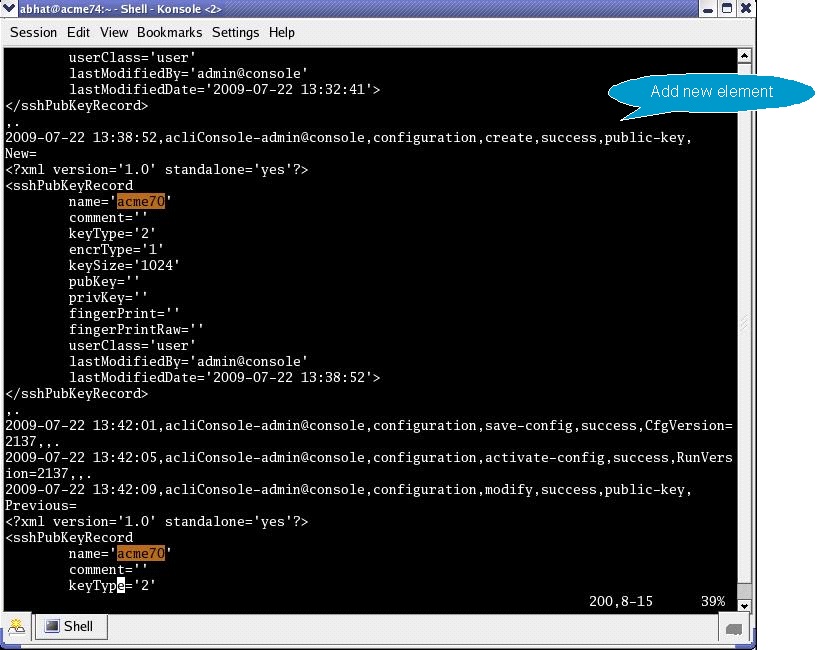Click the keyType line with cursor at bottom
Image resolution: width=818 pixels, height=650 pixels.
pos(112,586)
